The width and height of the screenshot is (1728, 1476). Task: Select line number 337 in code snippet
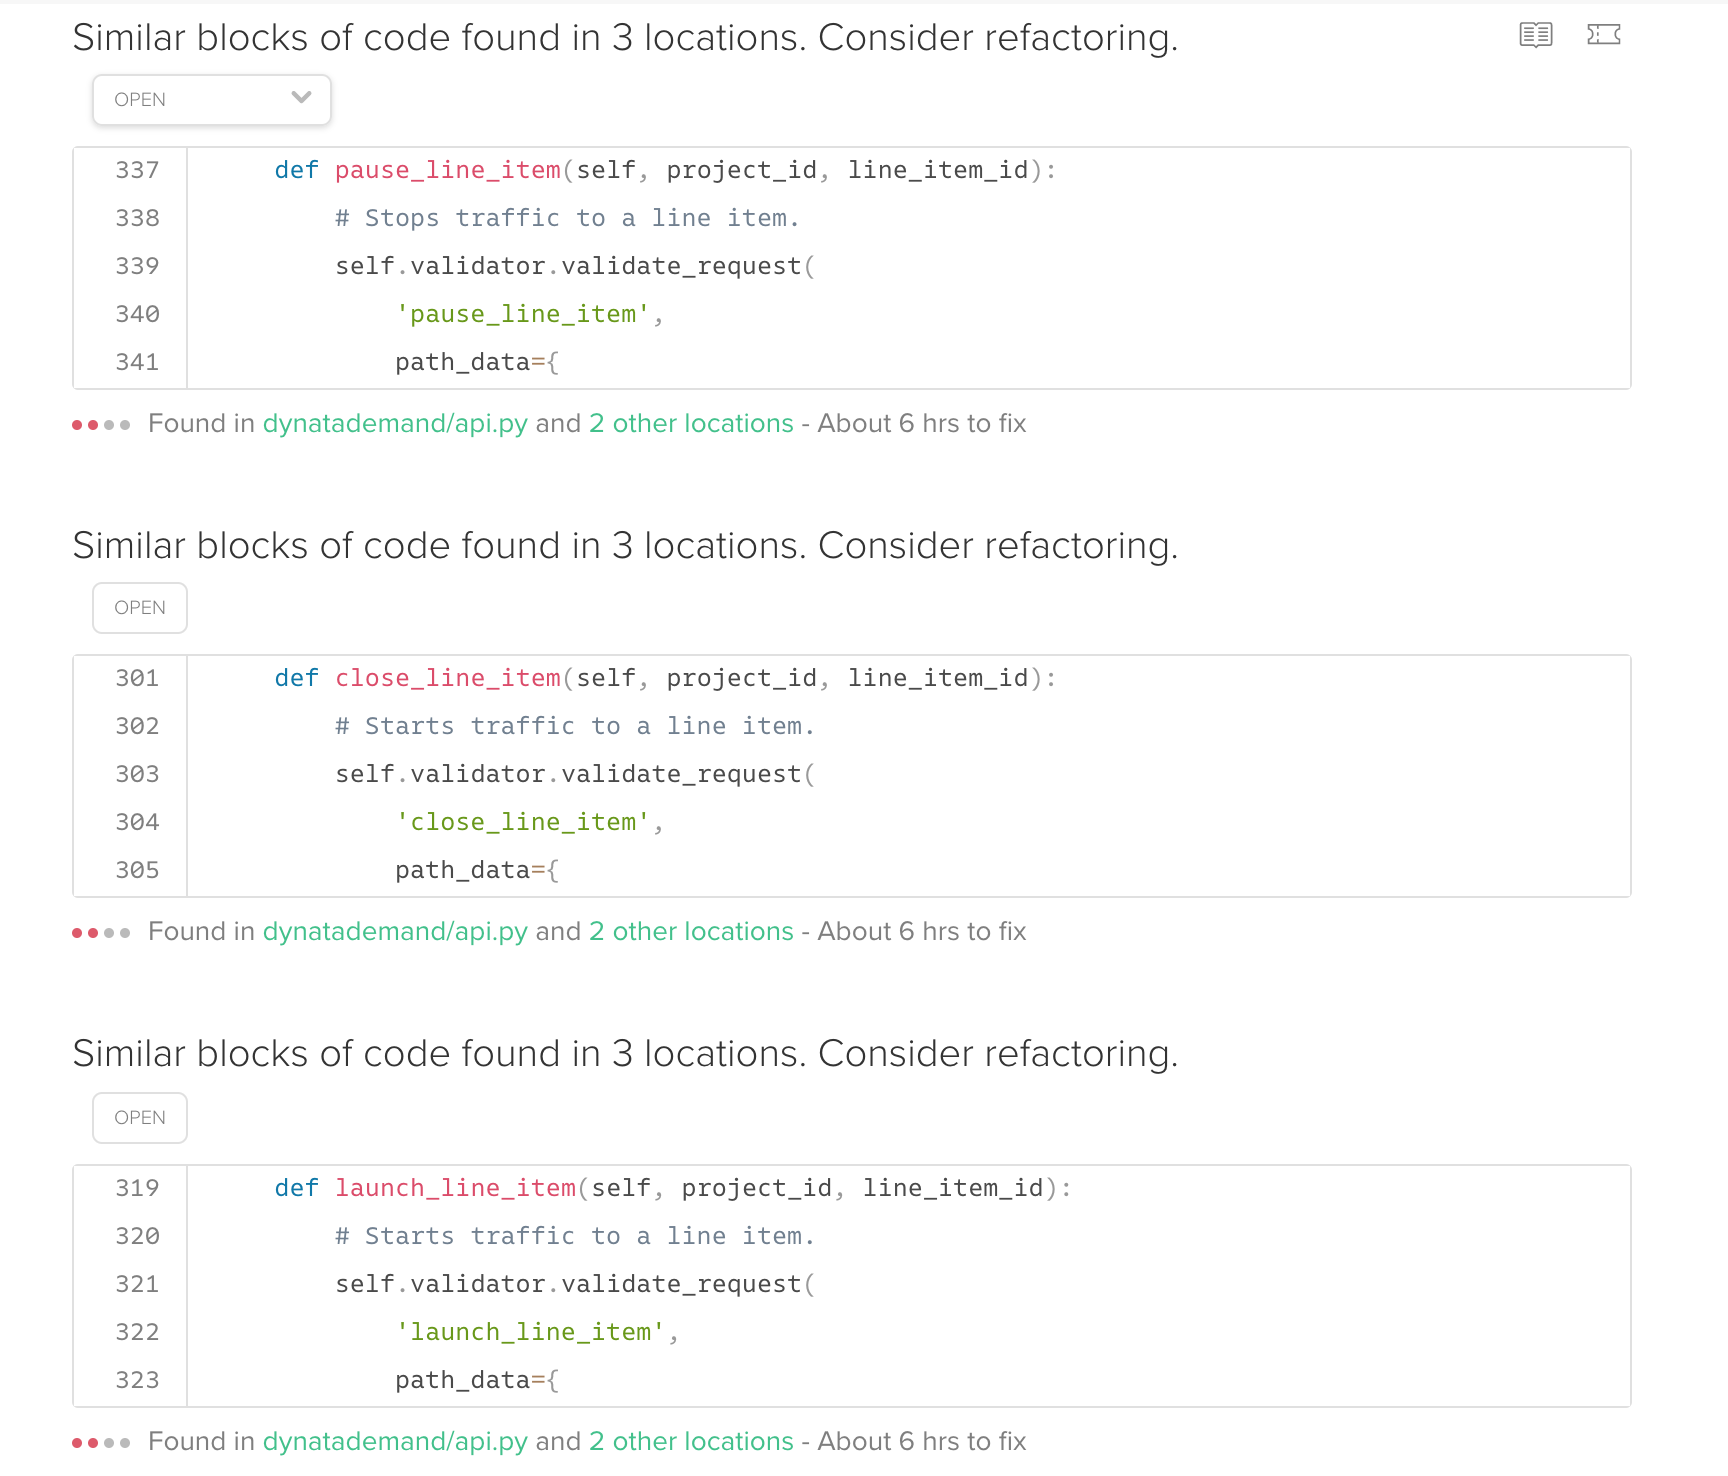click(136, 169)
